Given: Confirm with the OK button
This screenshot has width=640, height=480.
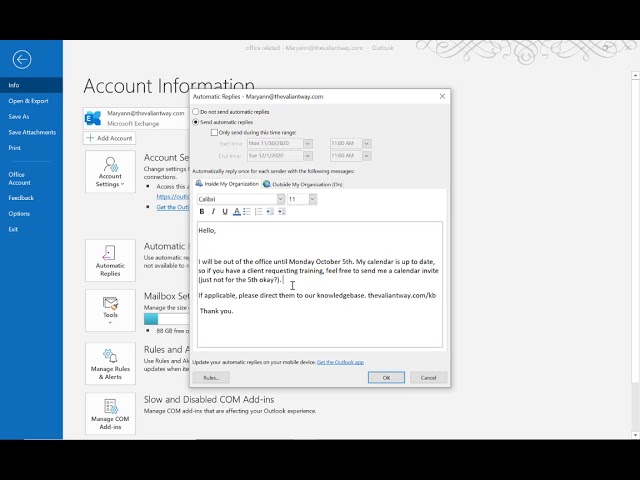Looking at the screenshot, I should (x=386, y=378).
